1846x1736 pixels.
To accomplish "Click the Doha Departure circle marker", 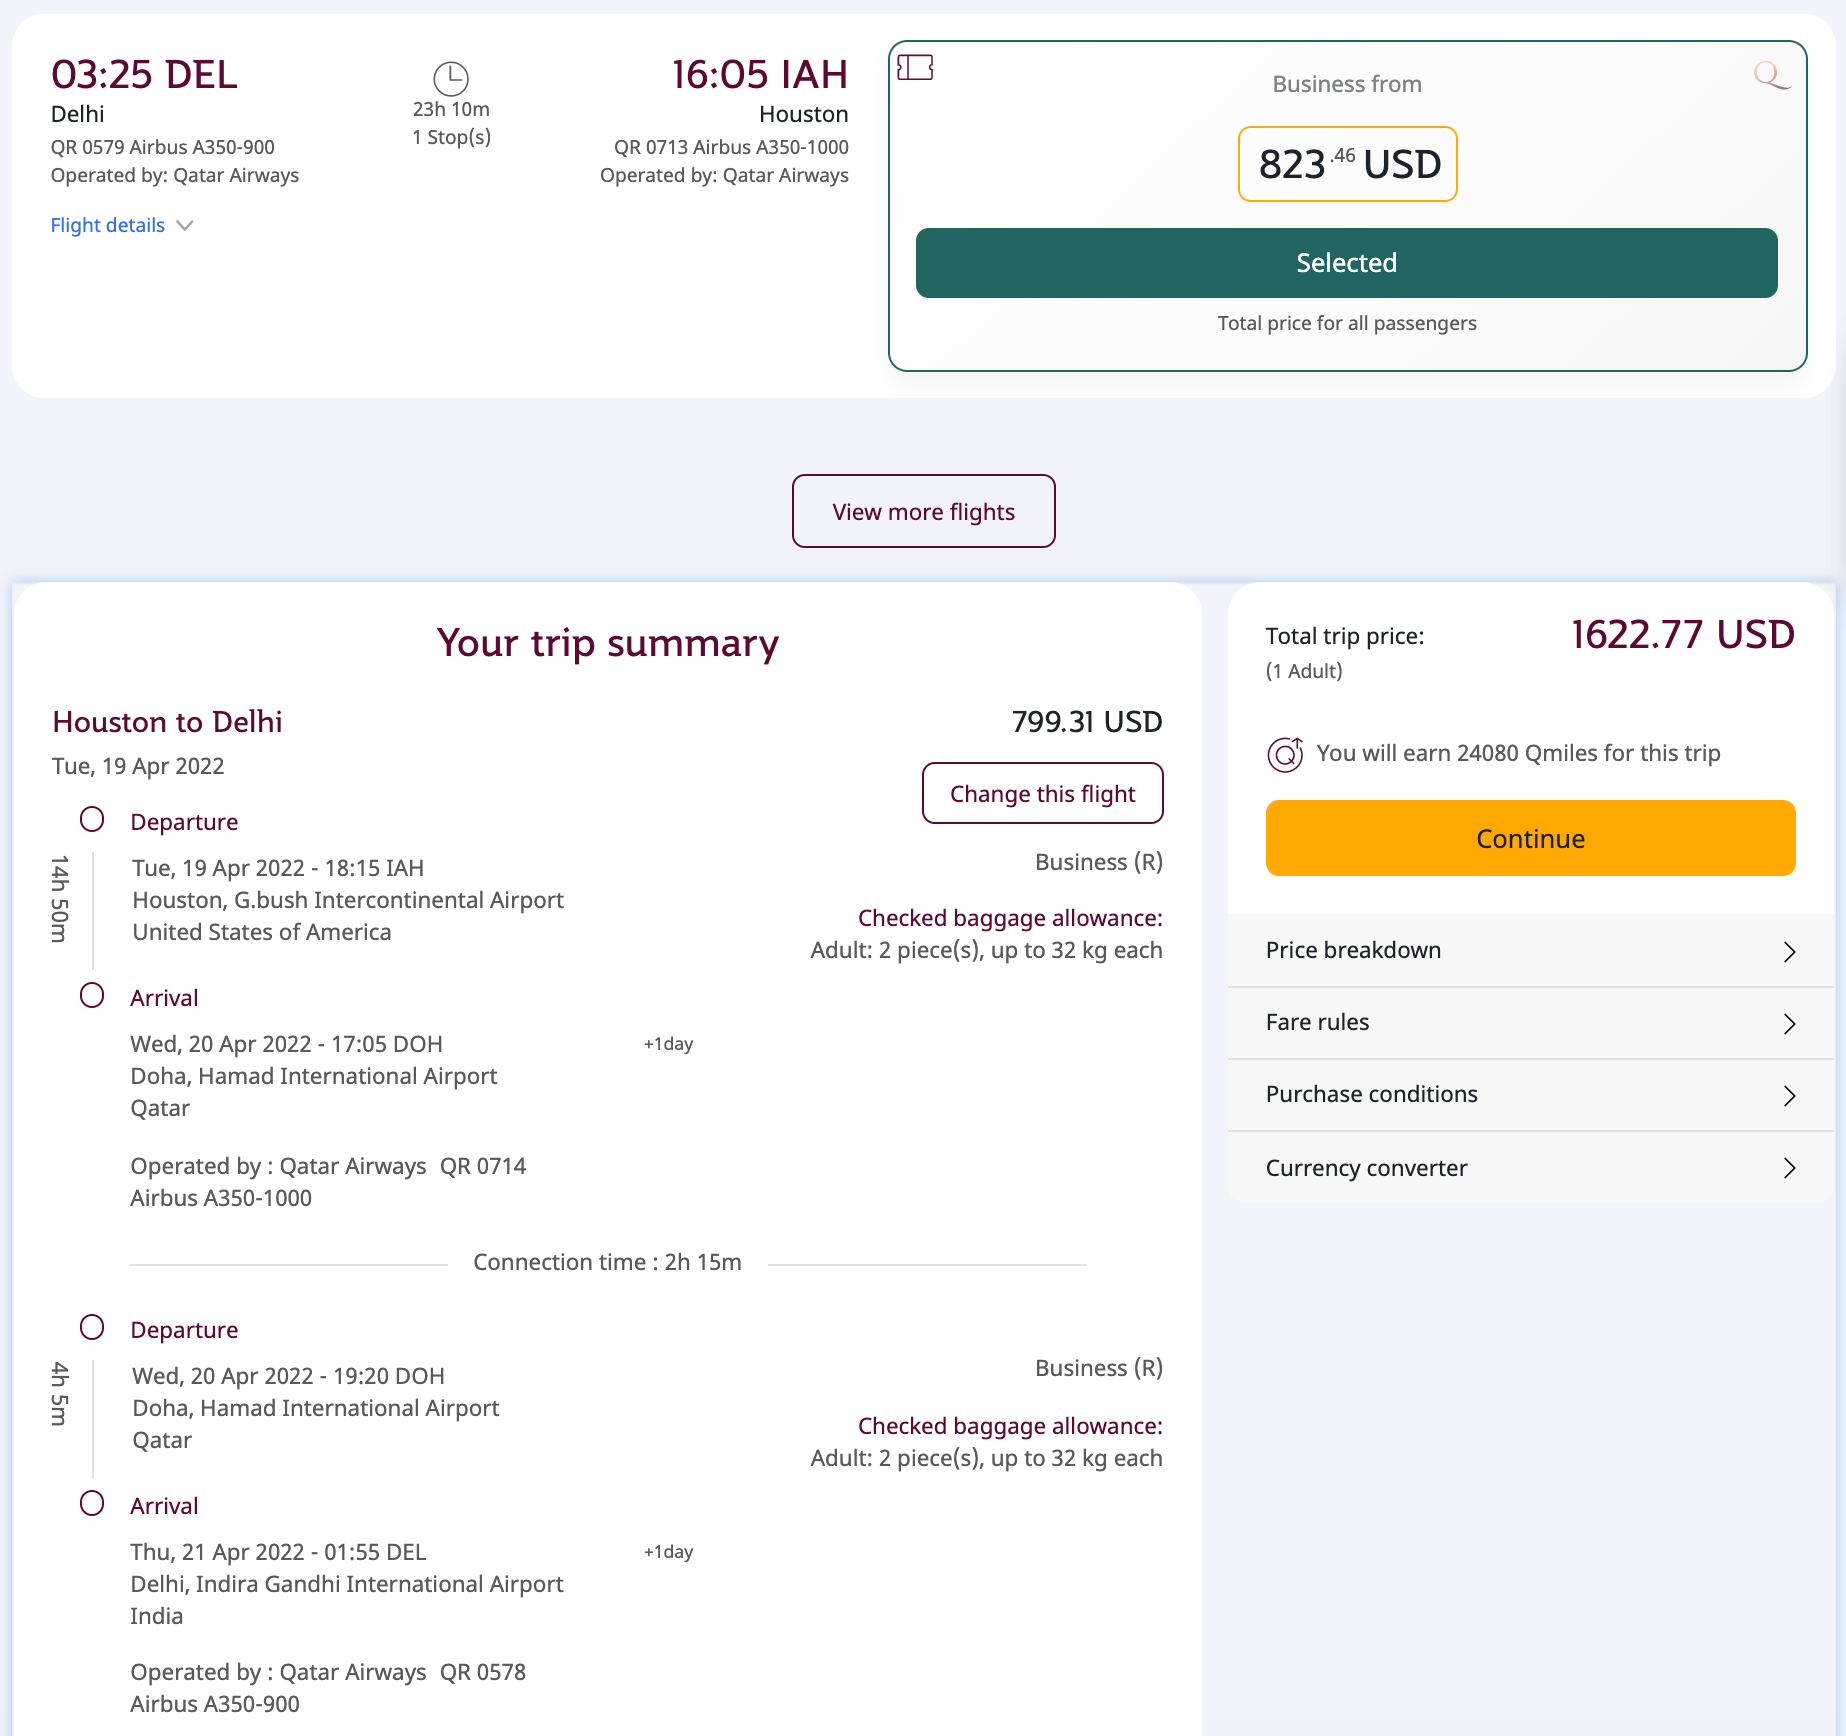I will [92, 1328].
